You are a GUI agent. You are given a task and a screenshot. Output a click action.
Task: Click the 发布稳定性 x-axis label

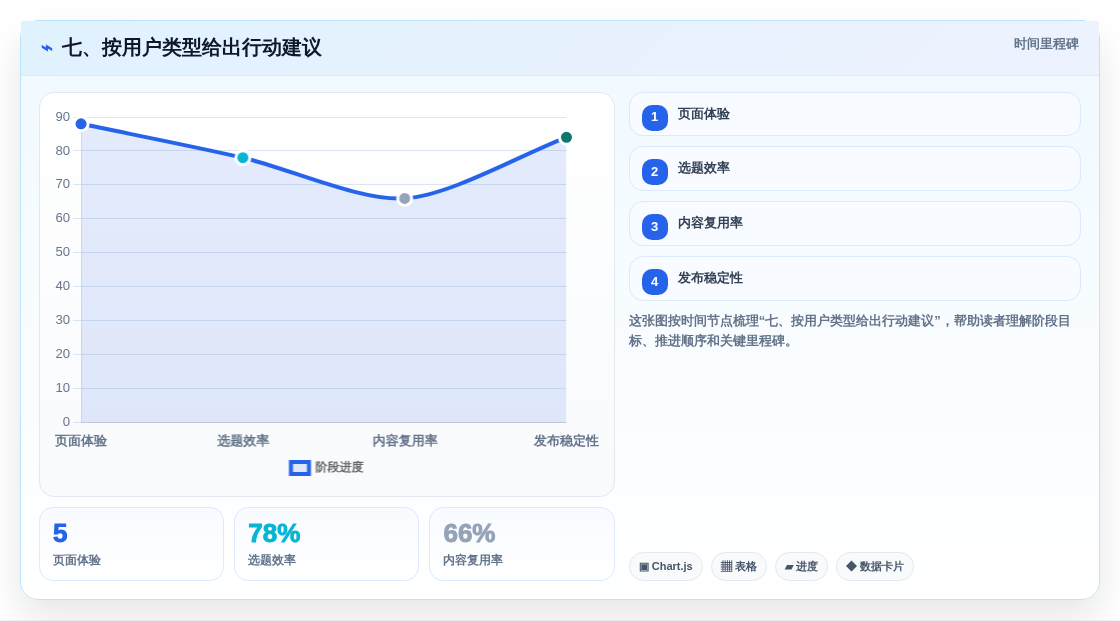[x=566, y=441]
